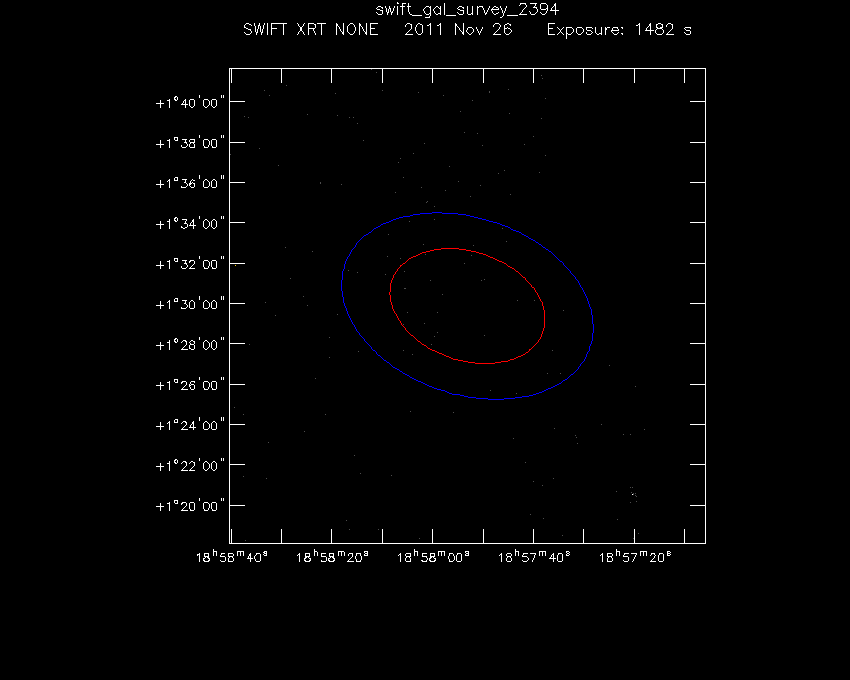Click declination label +1°40'00"
850x680 pixels.
click(190, 102)
